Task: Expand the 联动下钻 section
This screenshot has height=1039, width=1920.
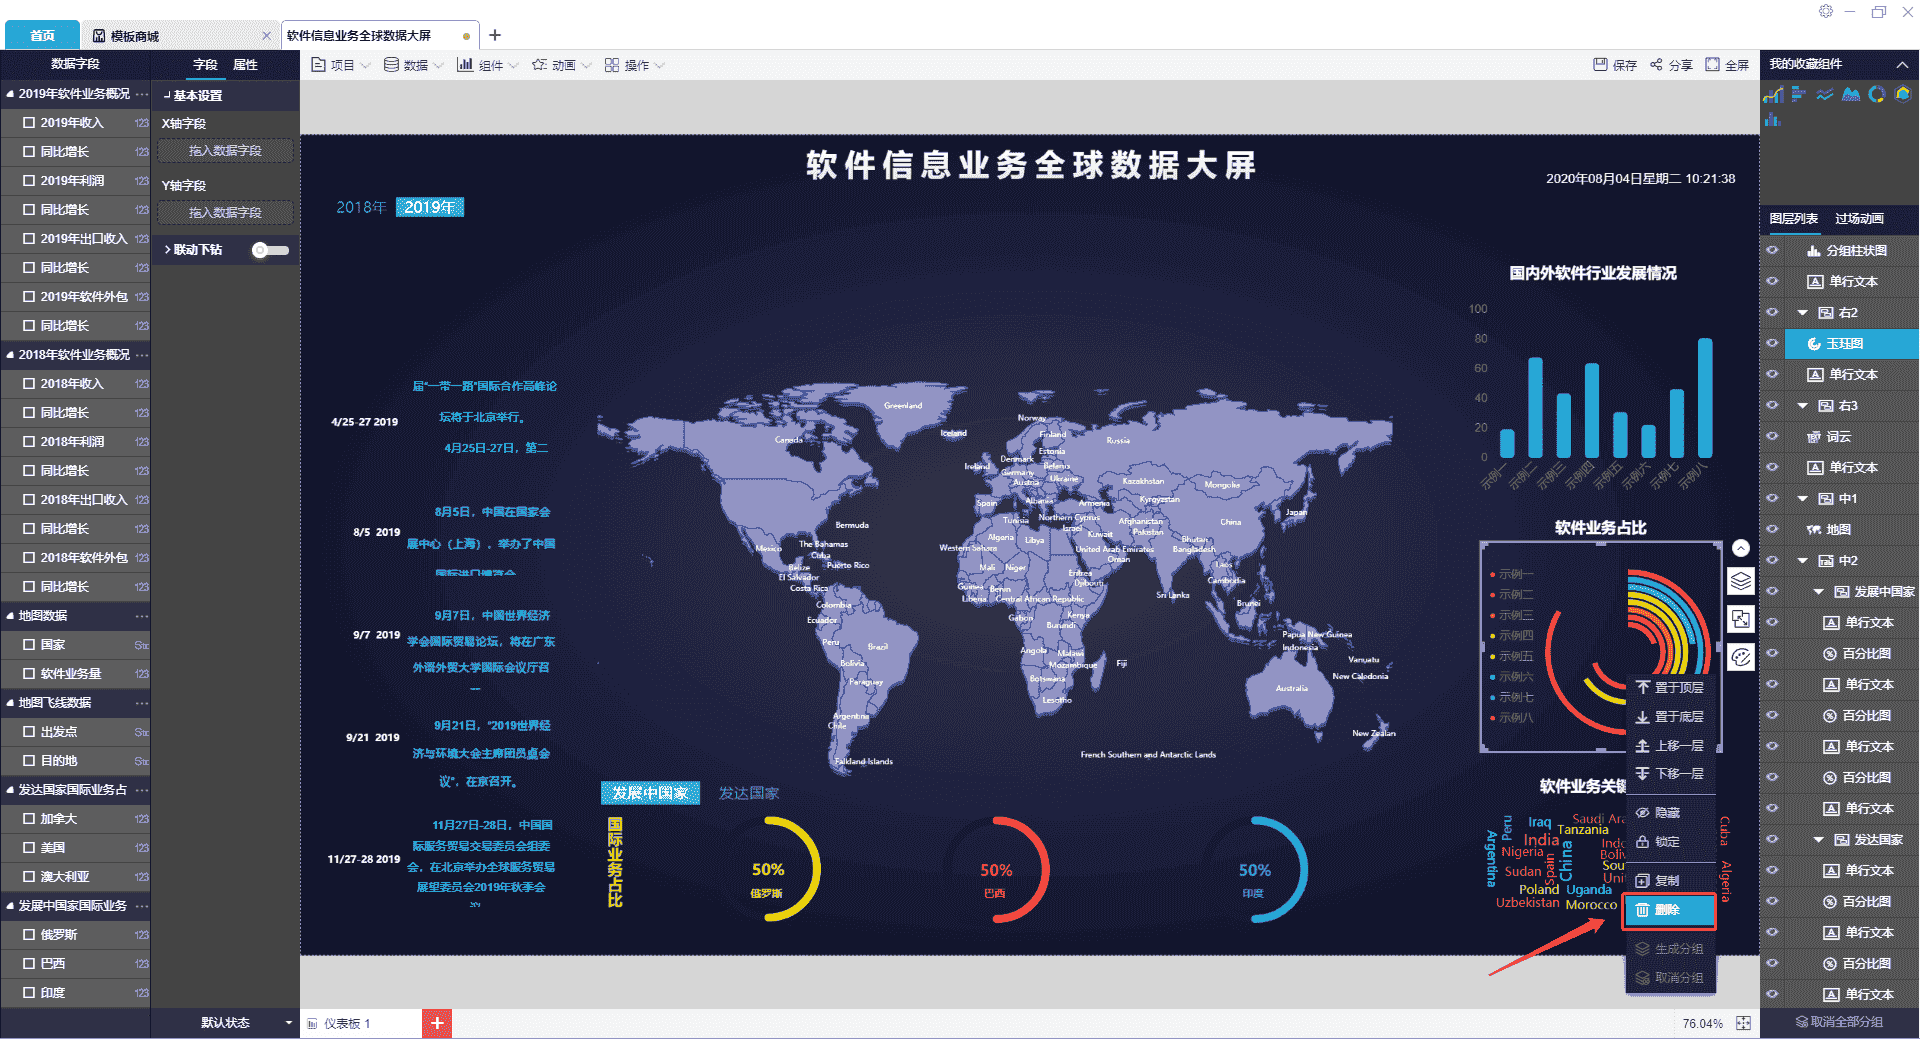Action: [167, 250]
